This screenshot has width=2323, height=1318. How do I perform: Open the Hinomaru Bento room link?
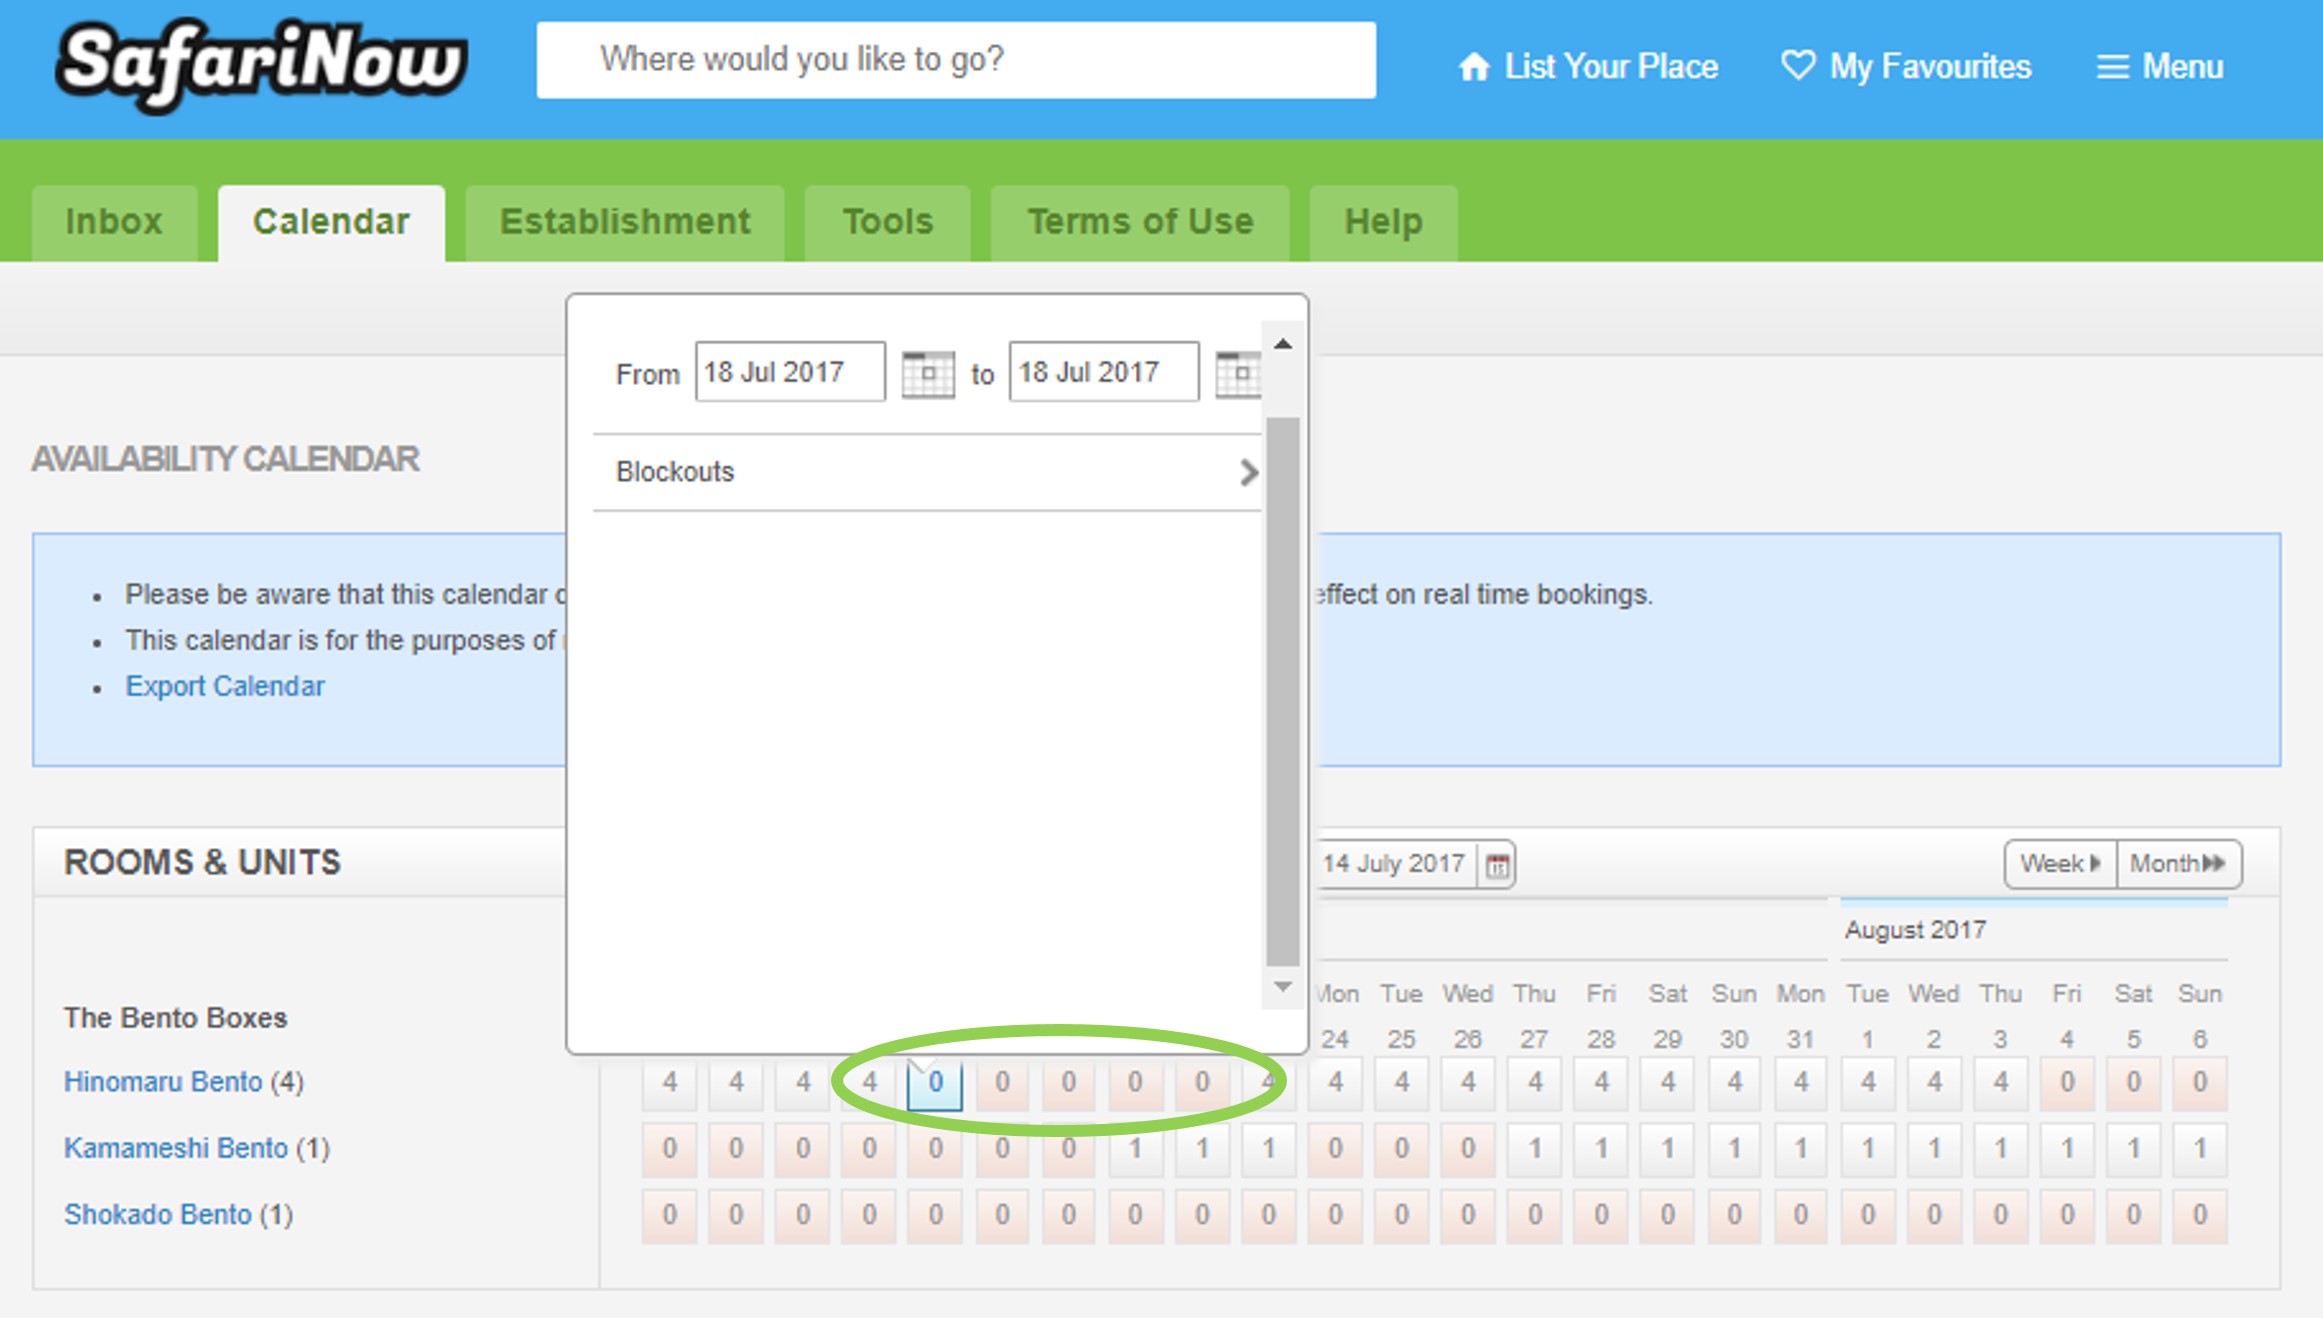[163, 1082]
